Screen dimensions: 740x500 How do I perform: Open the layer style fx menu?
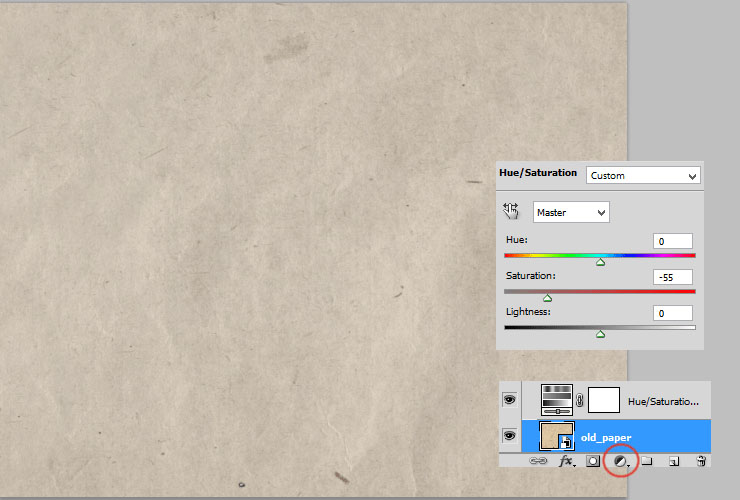tap(566, 461)
